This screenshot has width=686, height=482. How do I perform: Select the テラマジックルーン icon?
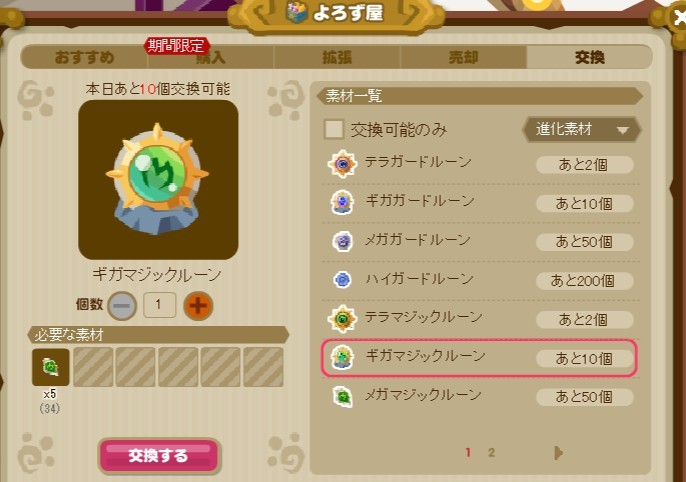click(343, 318)
